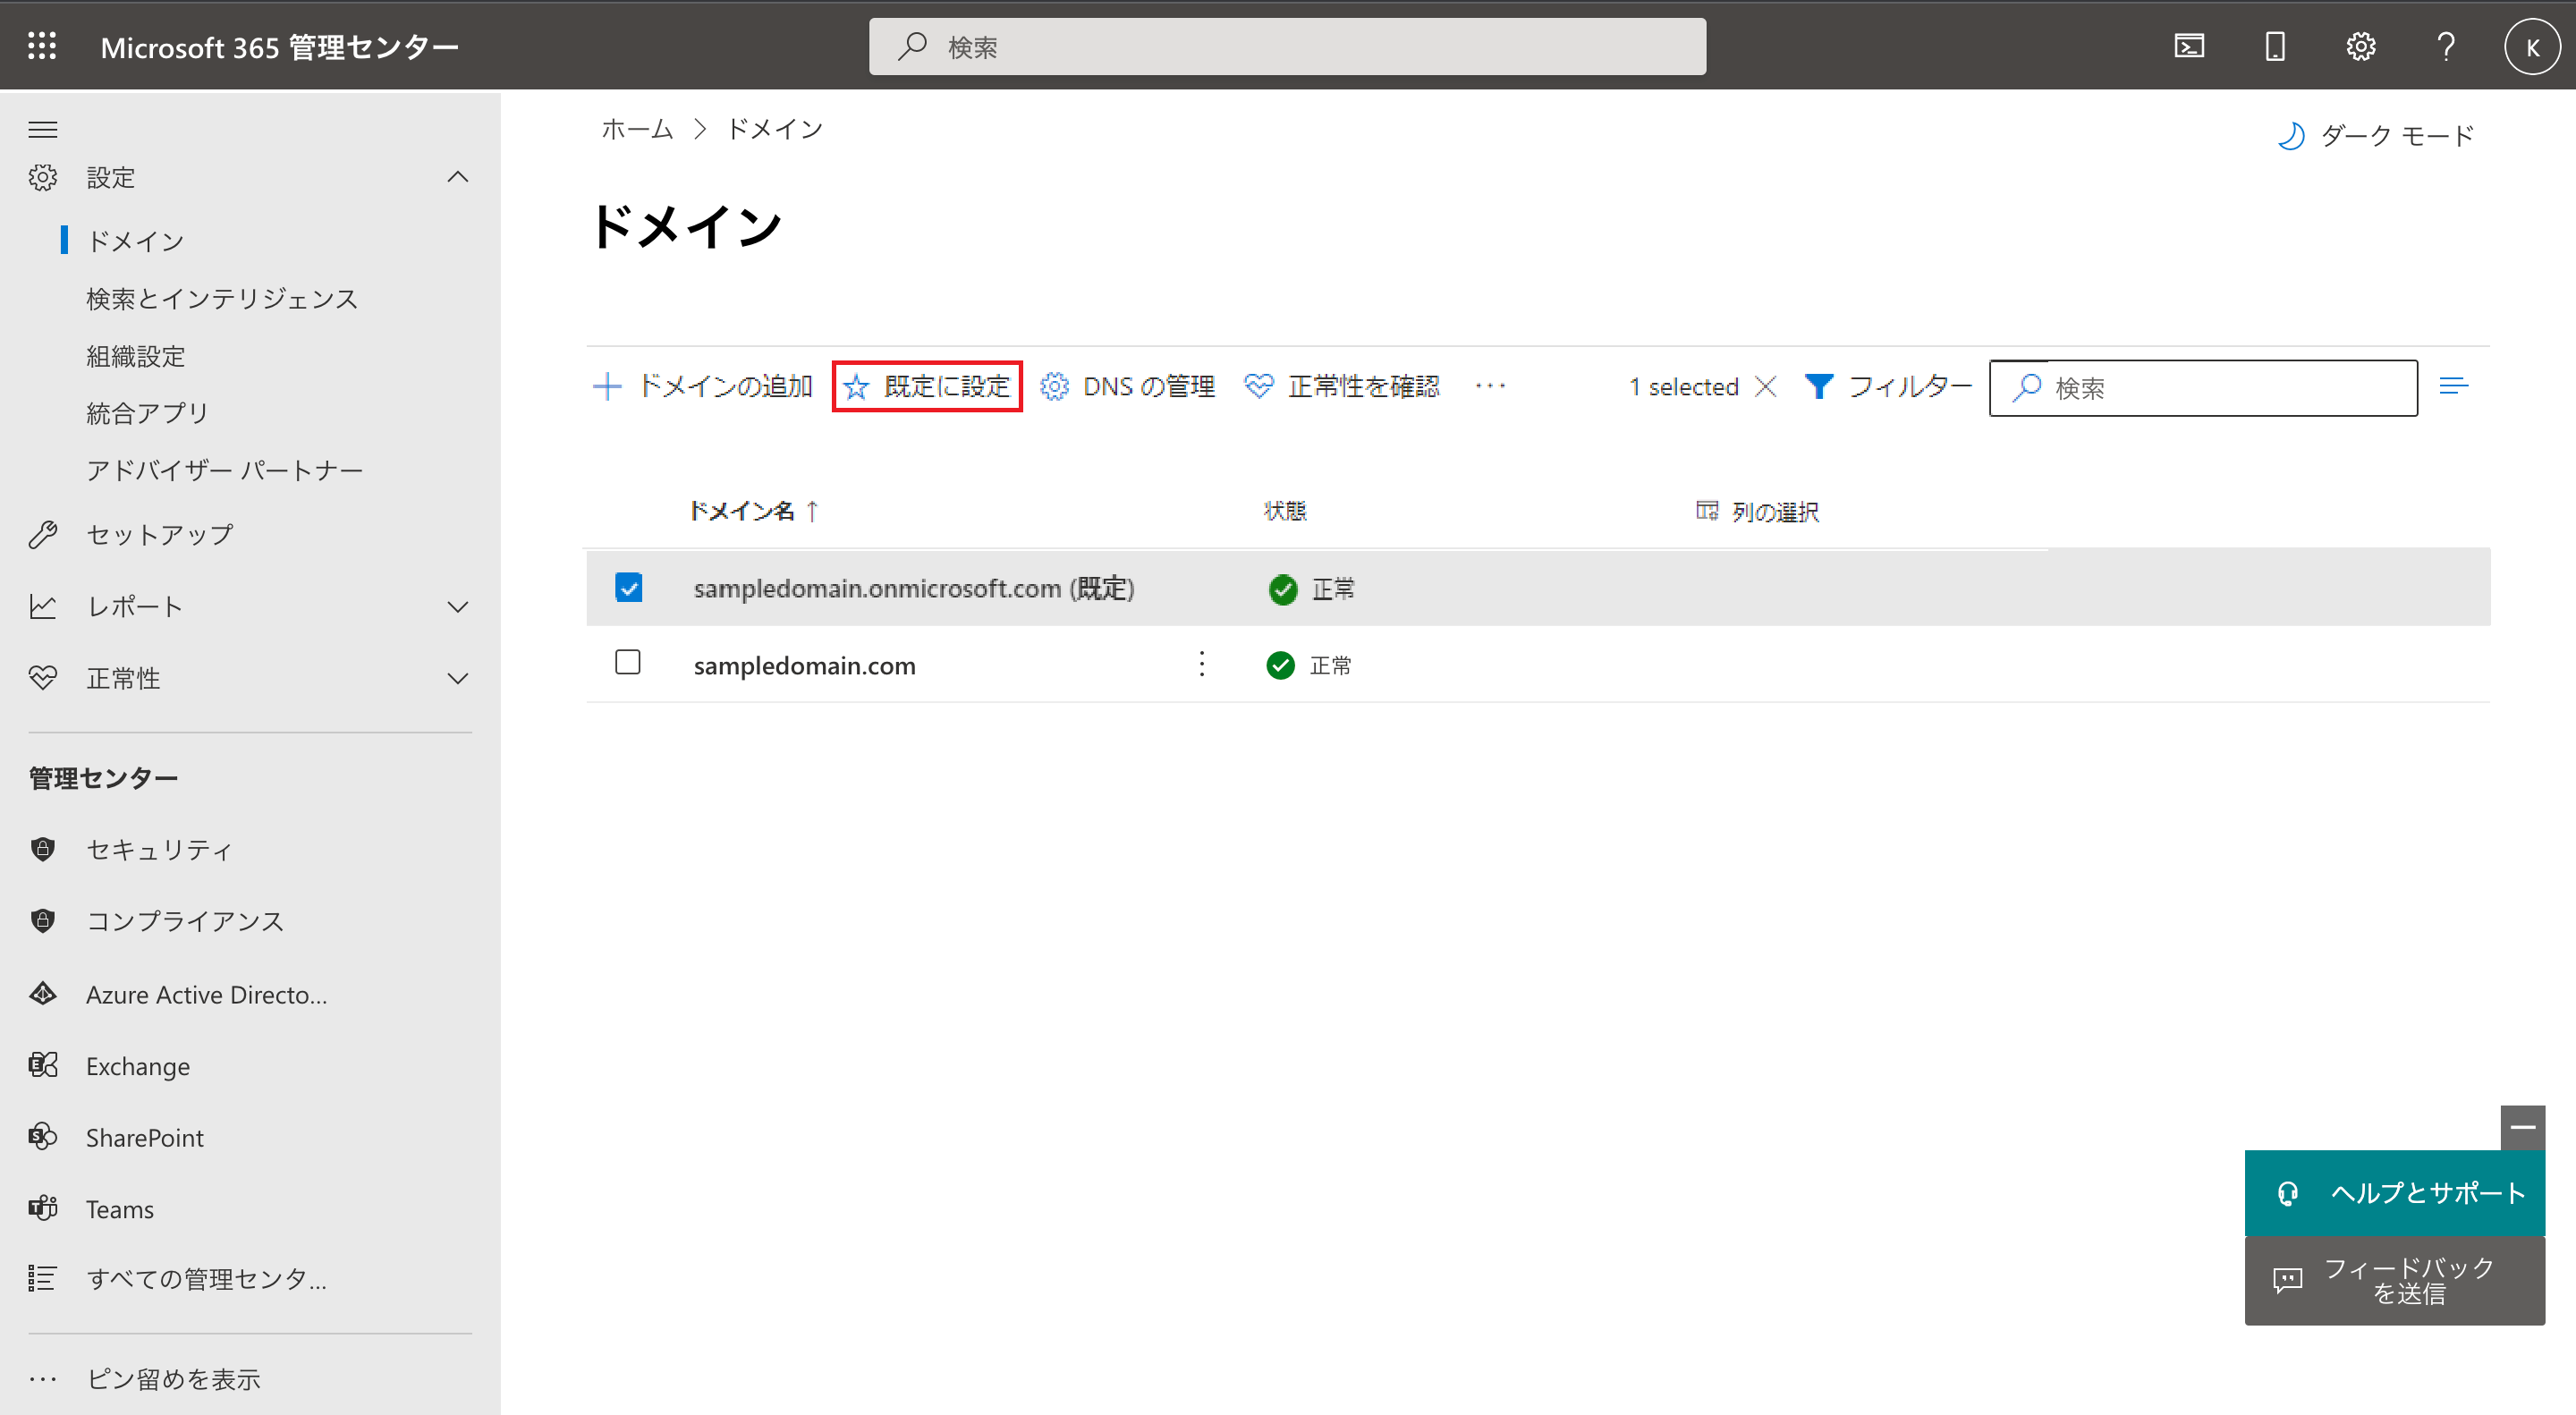Click Microsoft 365 管理センター title

point(280,47)
